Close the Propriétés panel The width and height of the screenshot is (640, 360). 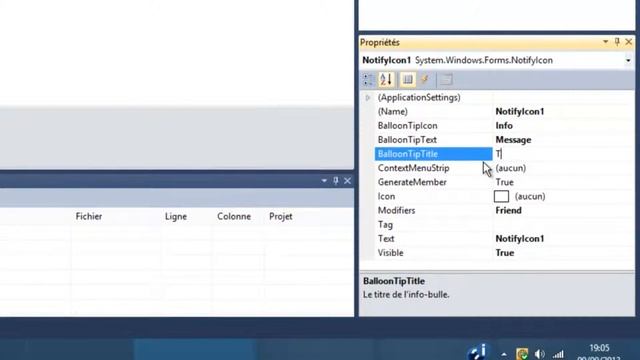tap(629, 42)
